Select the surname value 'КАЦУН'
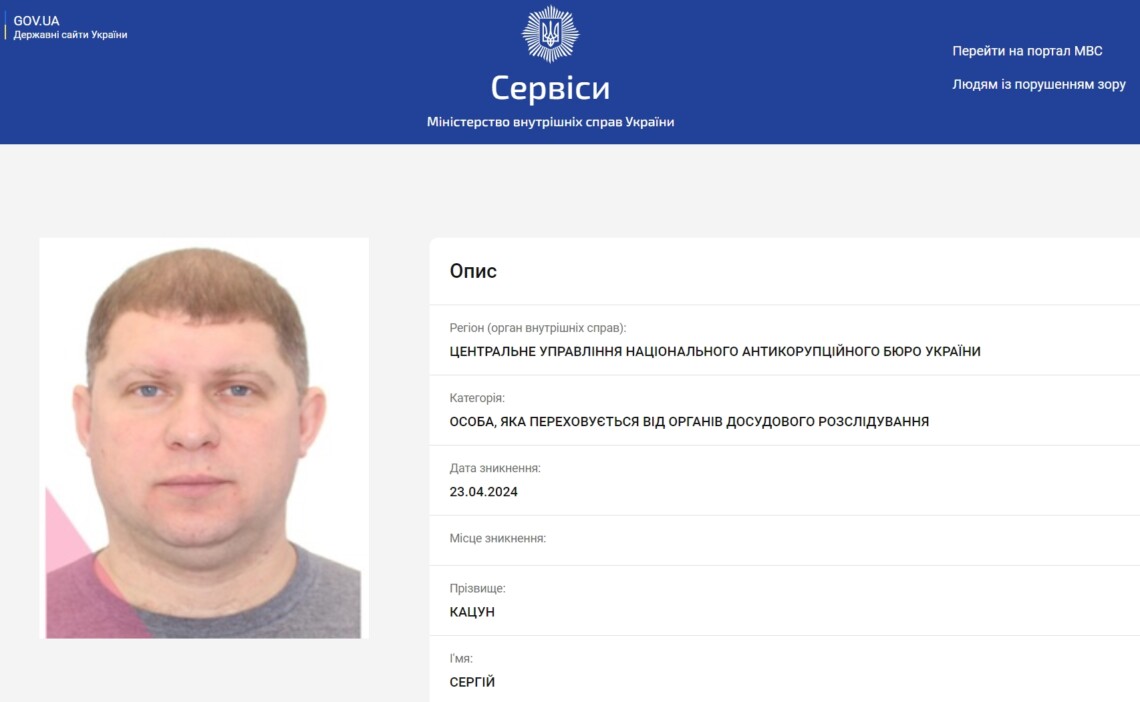This screenshot has height=702, width=1140. (472, 612)
